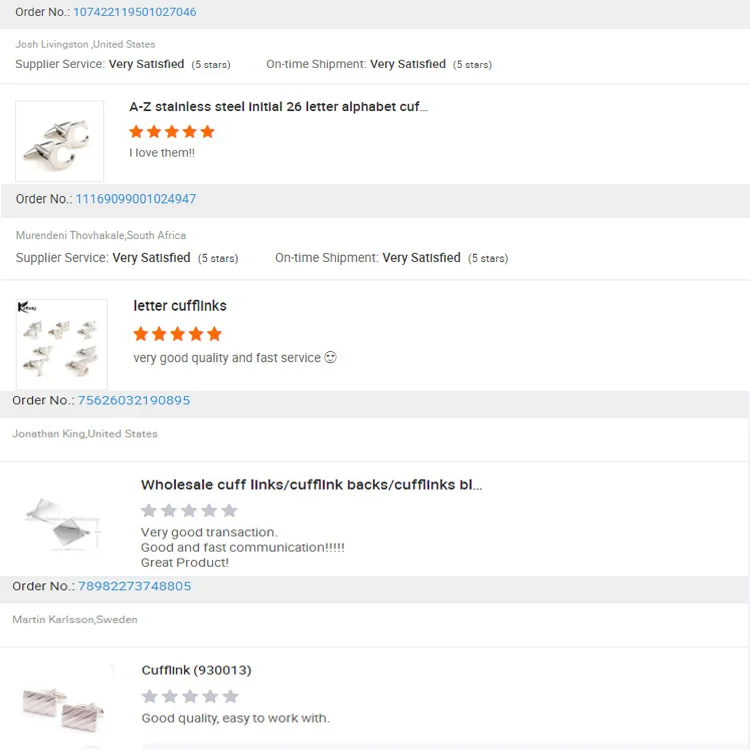Click the A-Z initial cufflink product thumbnail
The image size is (750, 750).
(x=60, y=141)
